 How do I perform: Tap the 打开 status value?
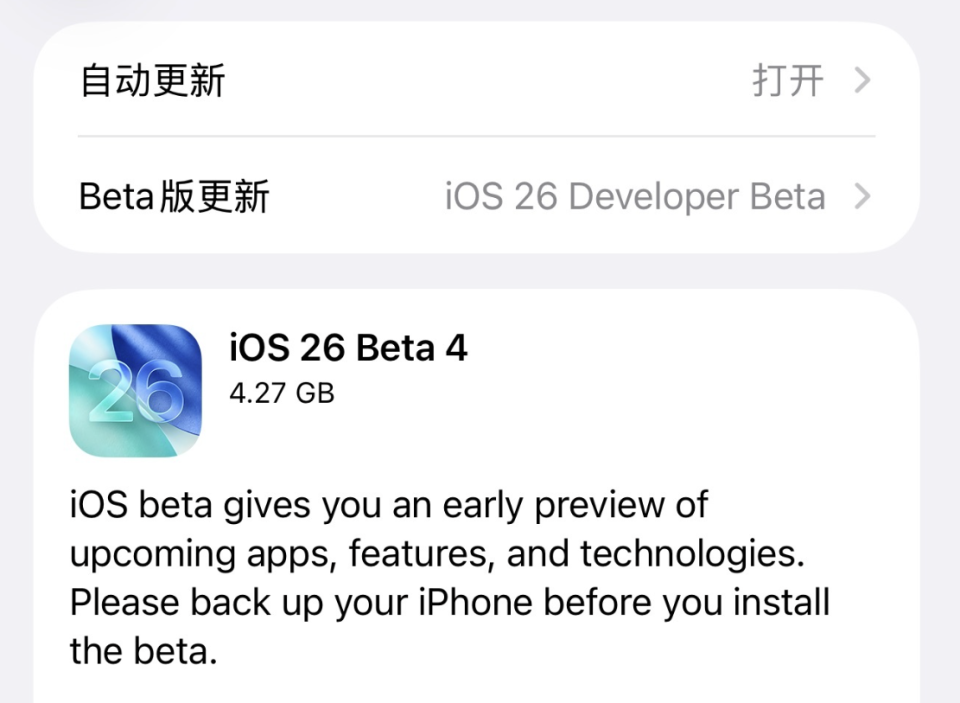[x=788, y=81]
